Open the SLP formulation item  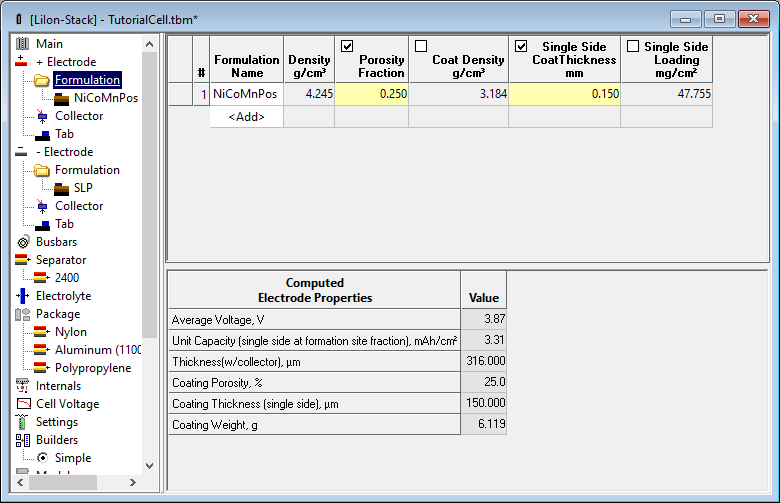pyautogui.click(x=83, y=188)
